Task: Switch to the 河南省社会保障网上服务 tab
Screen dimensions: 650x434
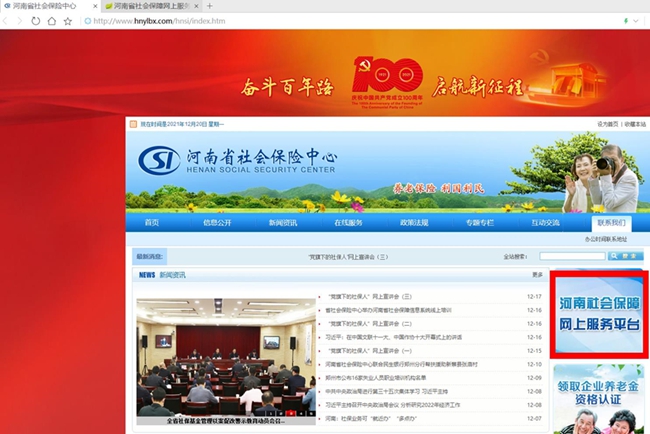Action: click(151, 6)
